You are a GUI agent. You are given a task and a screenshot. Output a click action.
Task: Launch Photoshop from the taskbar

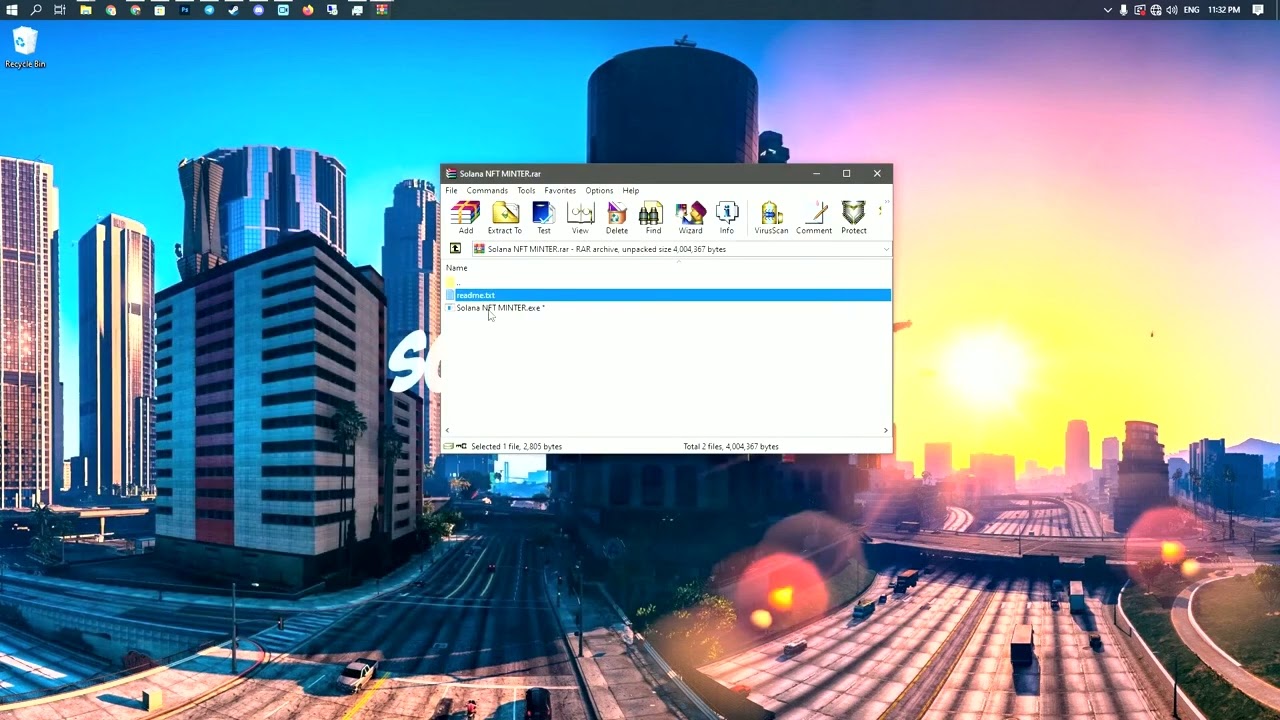coord(185,10)
